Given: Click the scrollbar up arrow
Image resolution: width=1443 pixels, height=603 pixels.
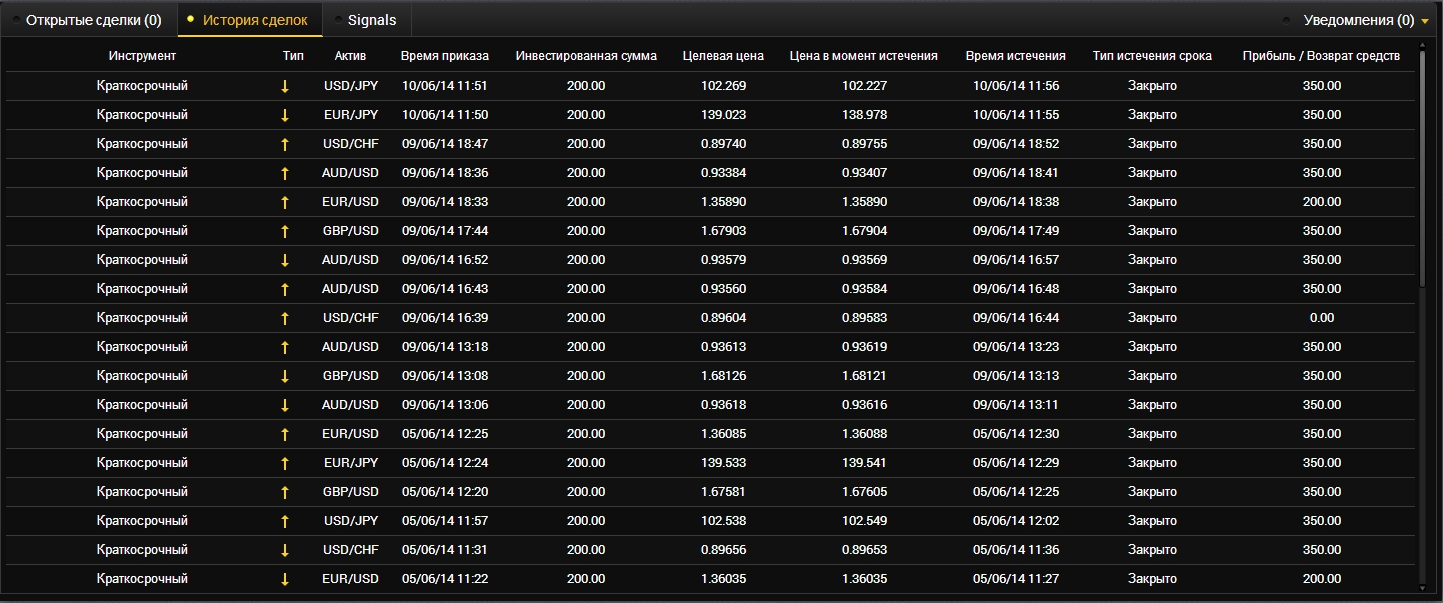Looking at the screenshot, I should point(1423,50).
